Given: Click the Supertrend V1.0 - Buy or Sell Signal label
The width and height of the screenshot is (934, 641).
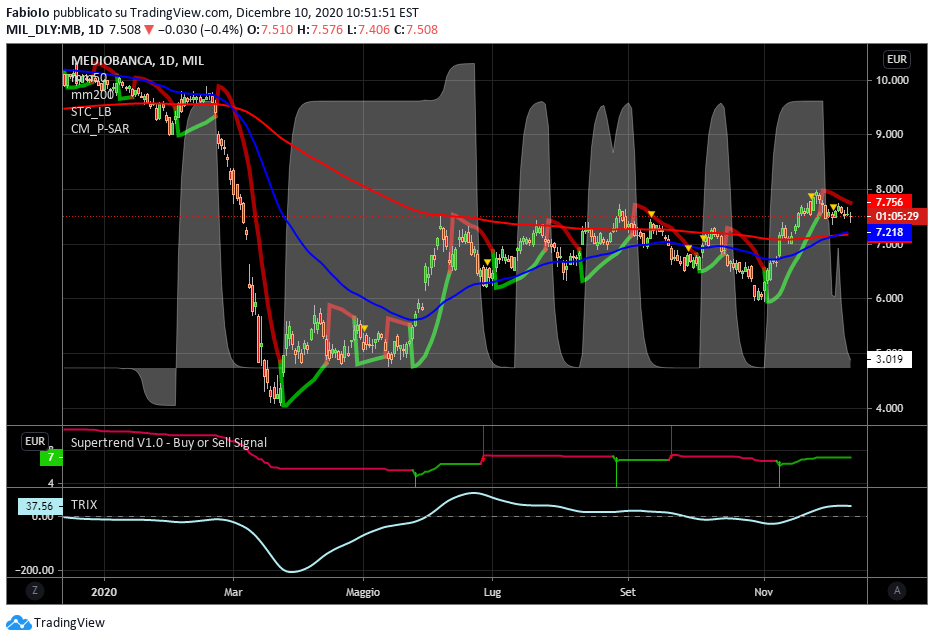Looking at the screenshot, I should (x=169, y=443).
